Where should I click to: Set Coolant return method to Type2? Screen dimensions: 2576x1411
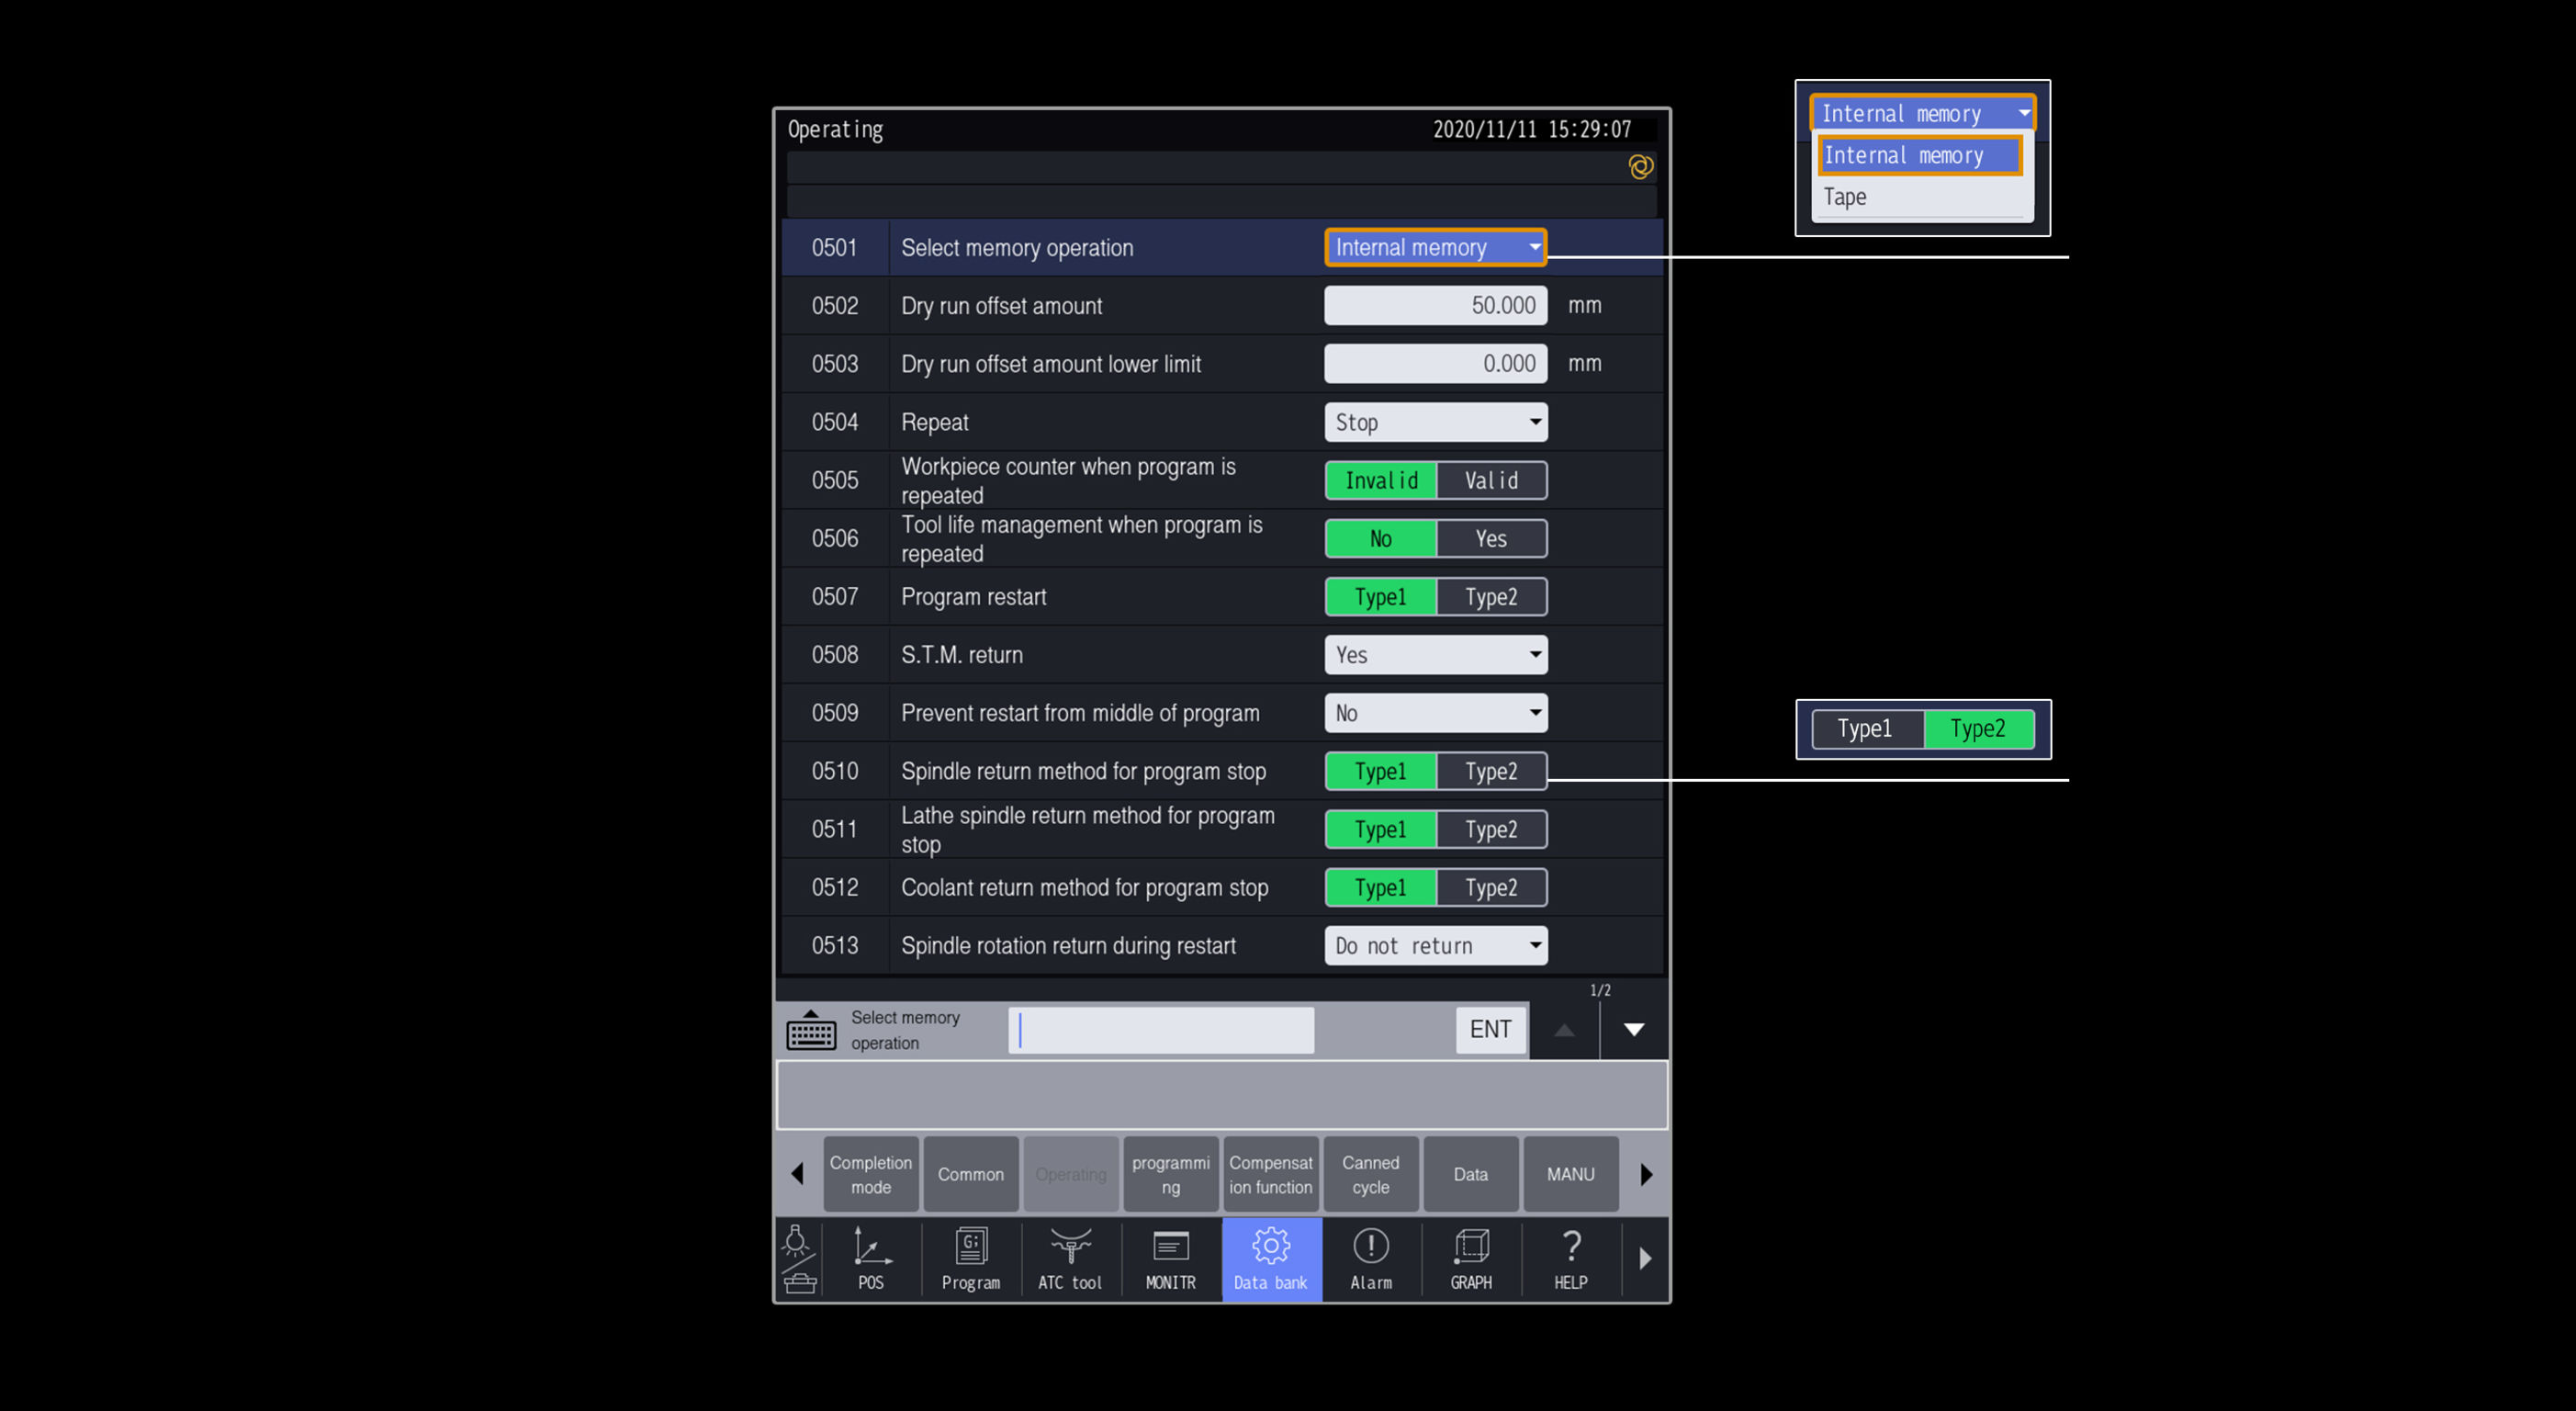coord(1490,887)
